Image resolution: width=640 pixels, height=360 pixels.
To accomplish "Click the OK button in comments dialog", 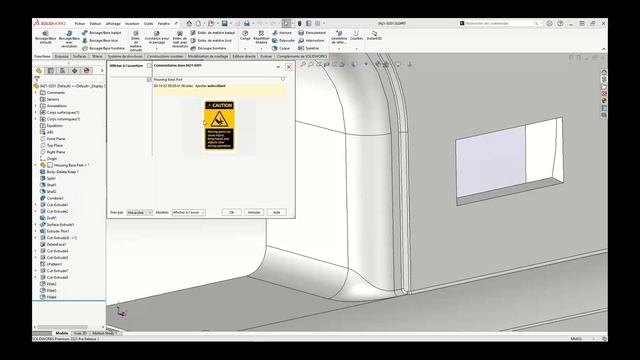I will (x=231, y=213).
